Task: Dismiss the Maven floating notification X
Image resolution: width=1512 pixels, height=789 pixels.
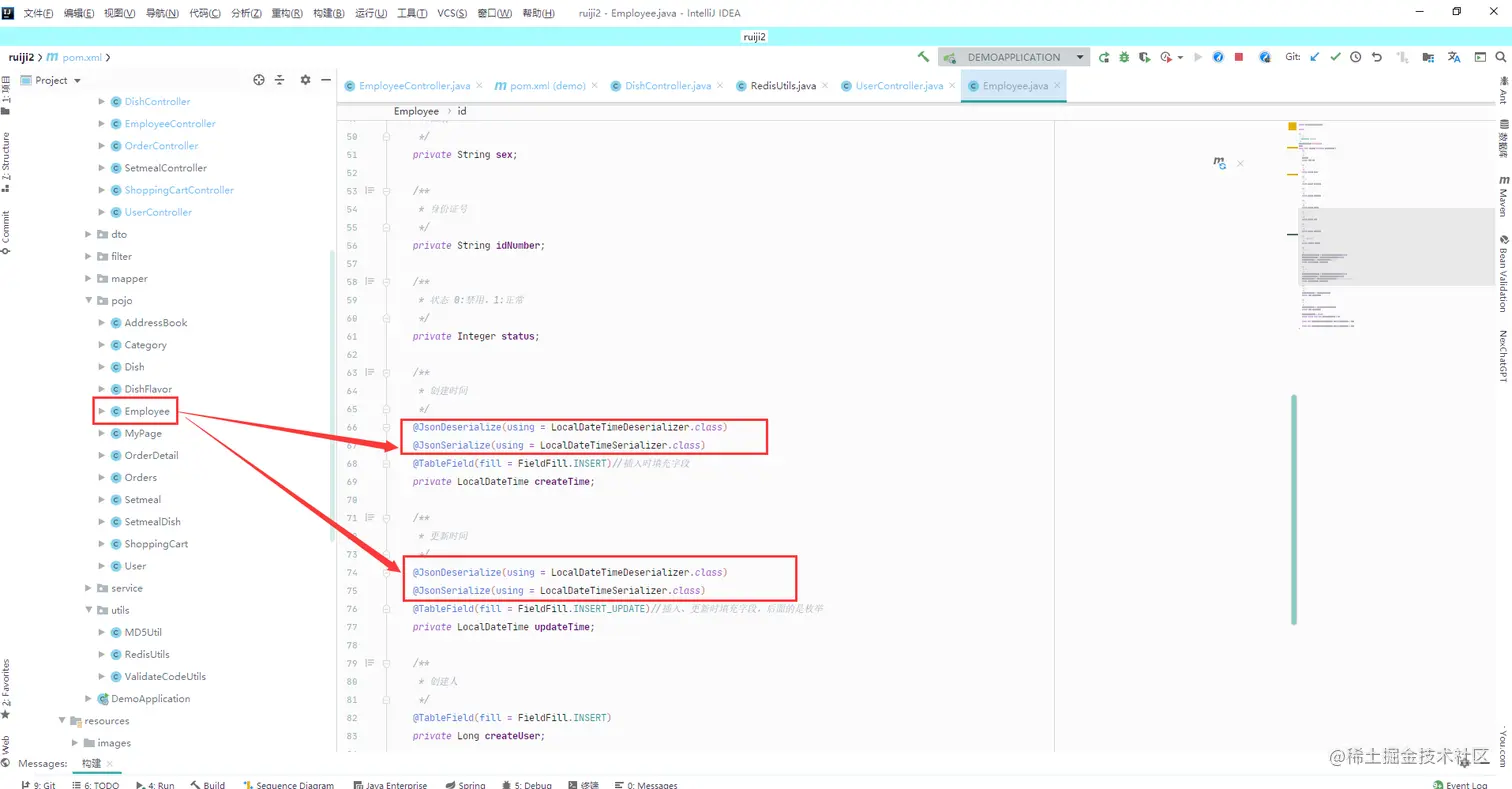Action: [x=1240, y=162]
